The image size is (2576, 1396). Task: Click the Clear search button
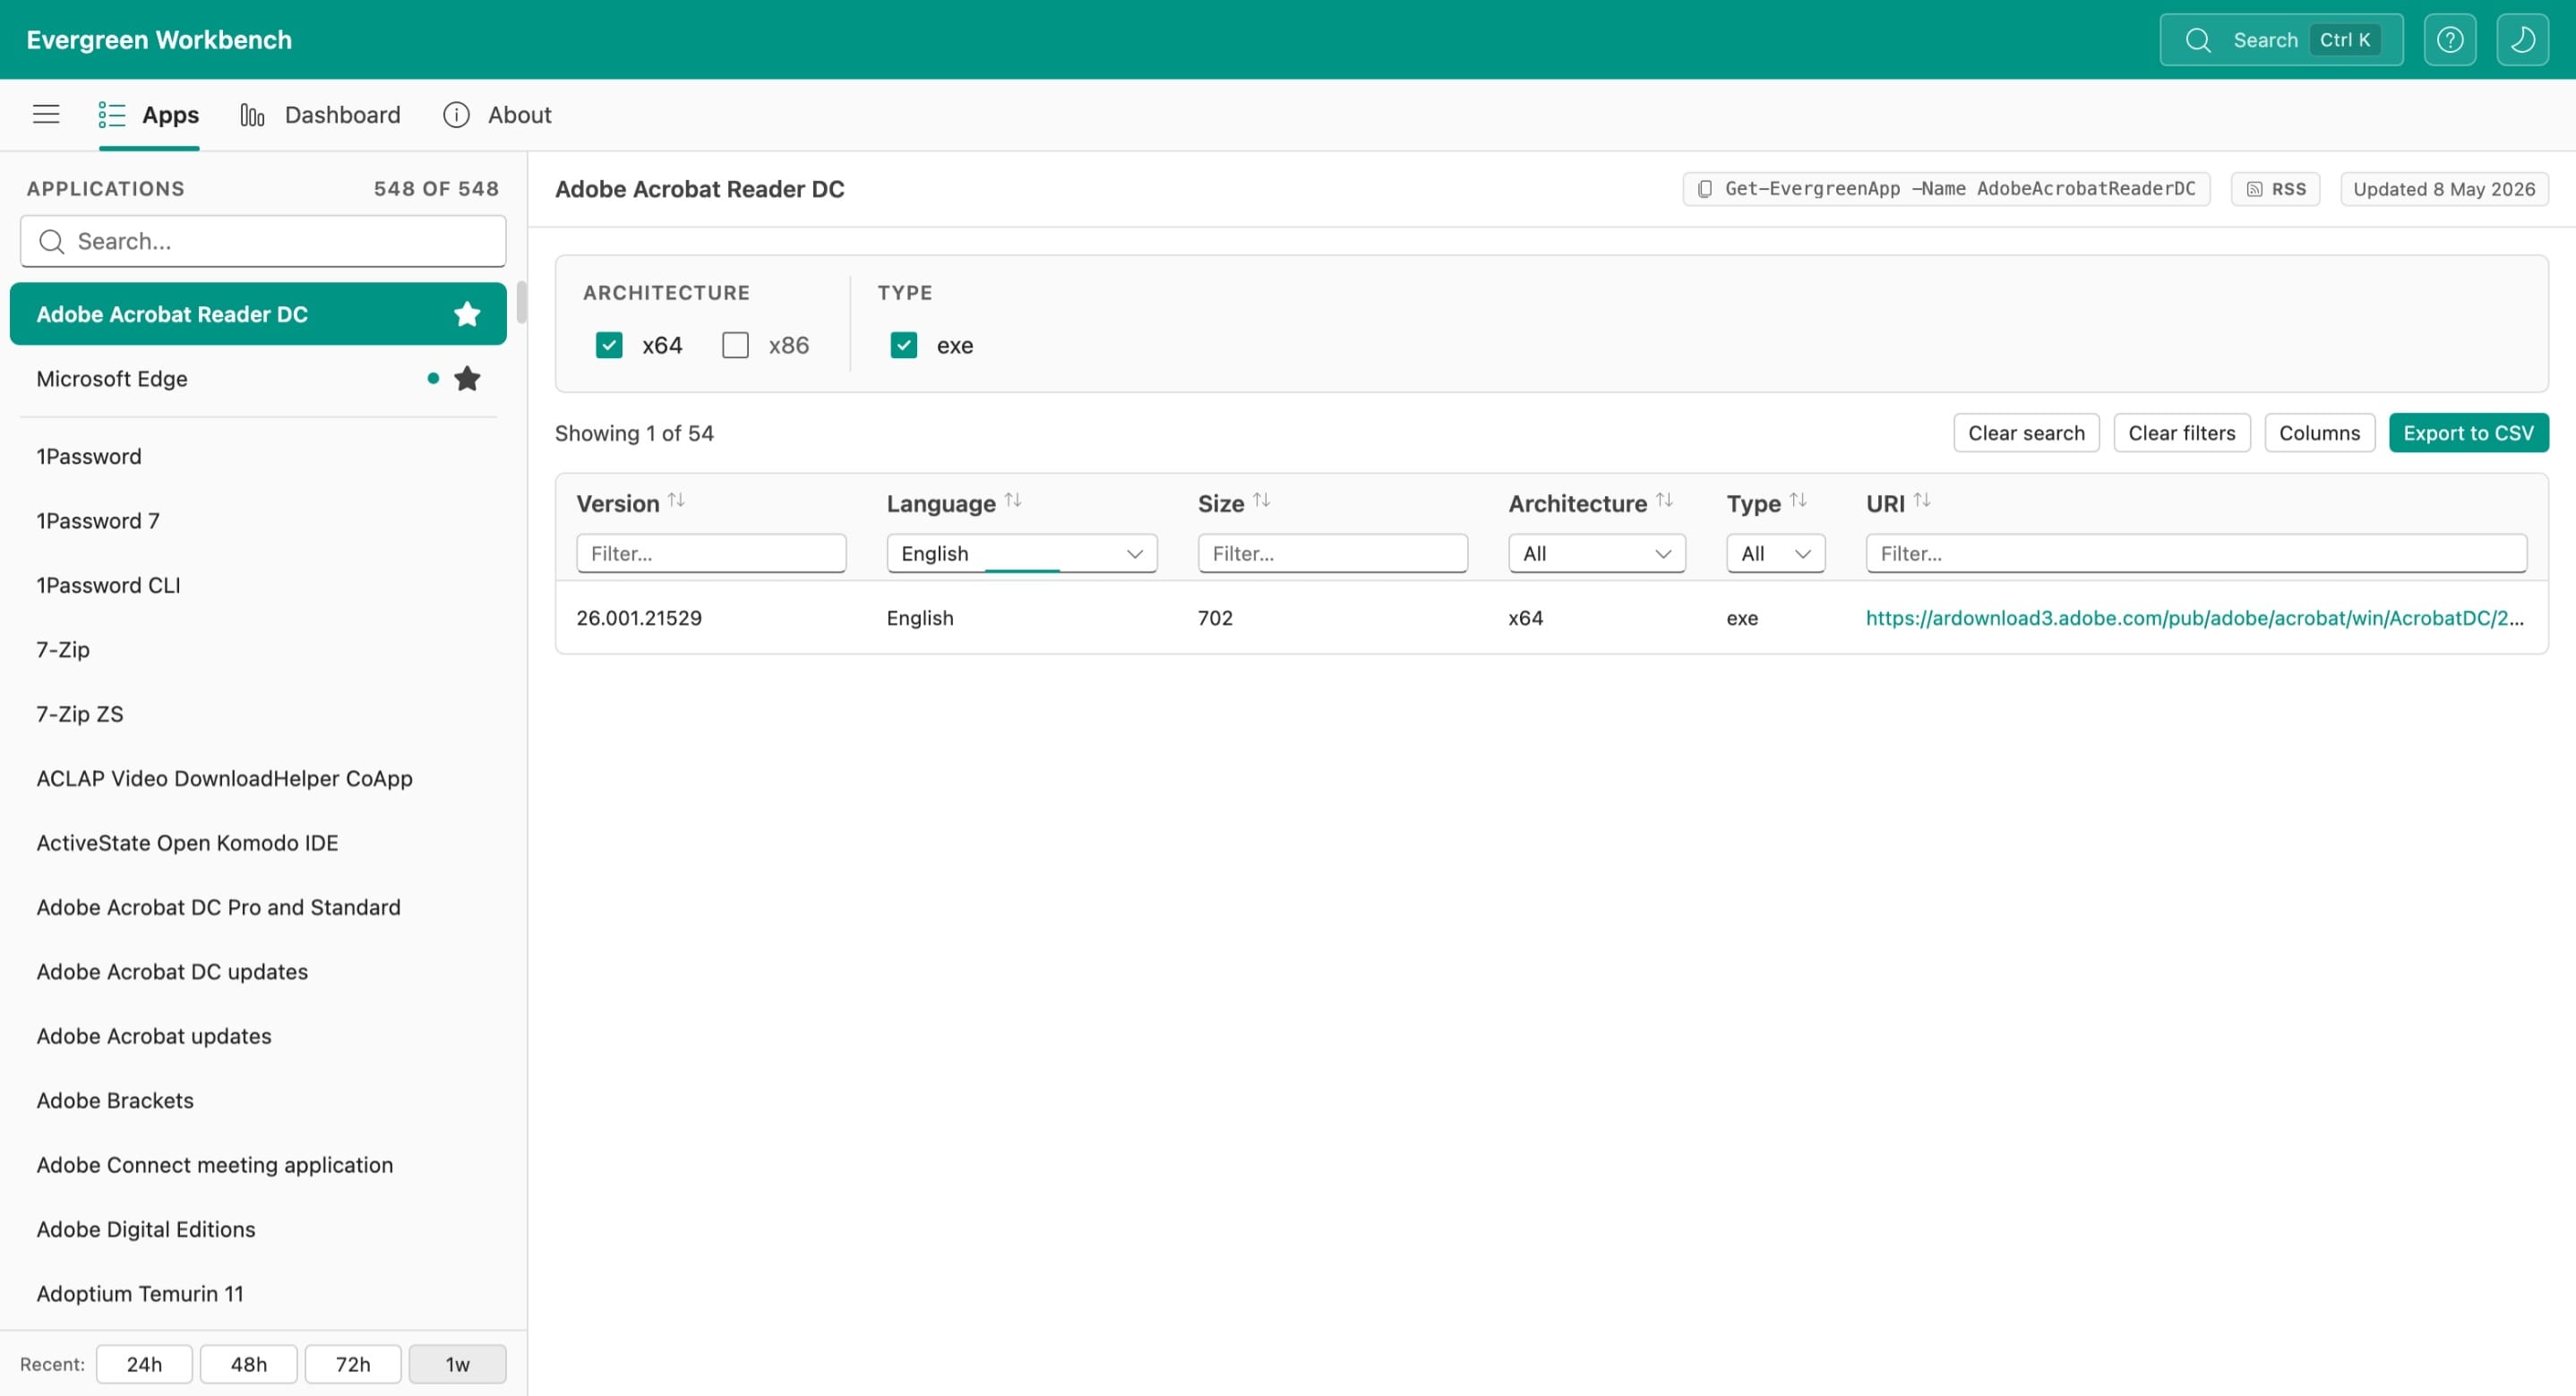click(2026, 433)
